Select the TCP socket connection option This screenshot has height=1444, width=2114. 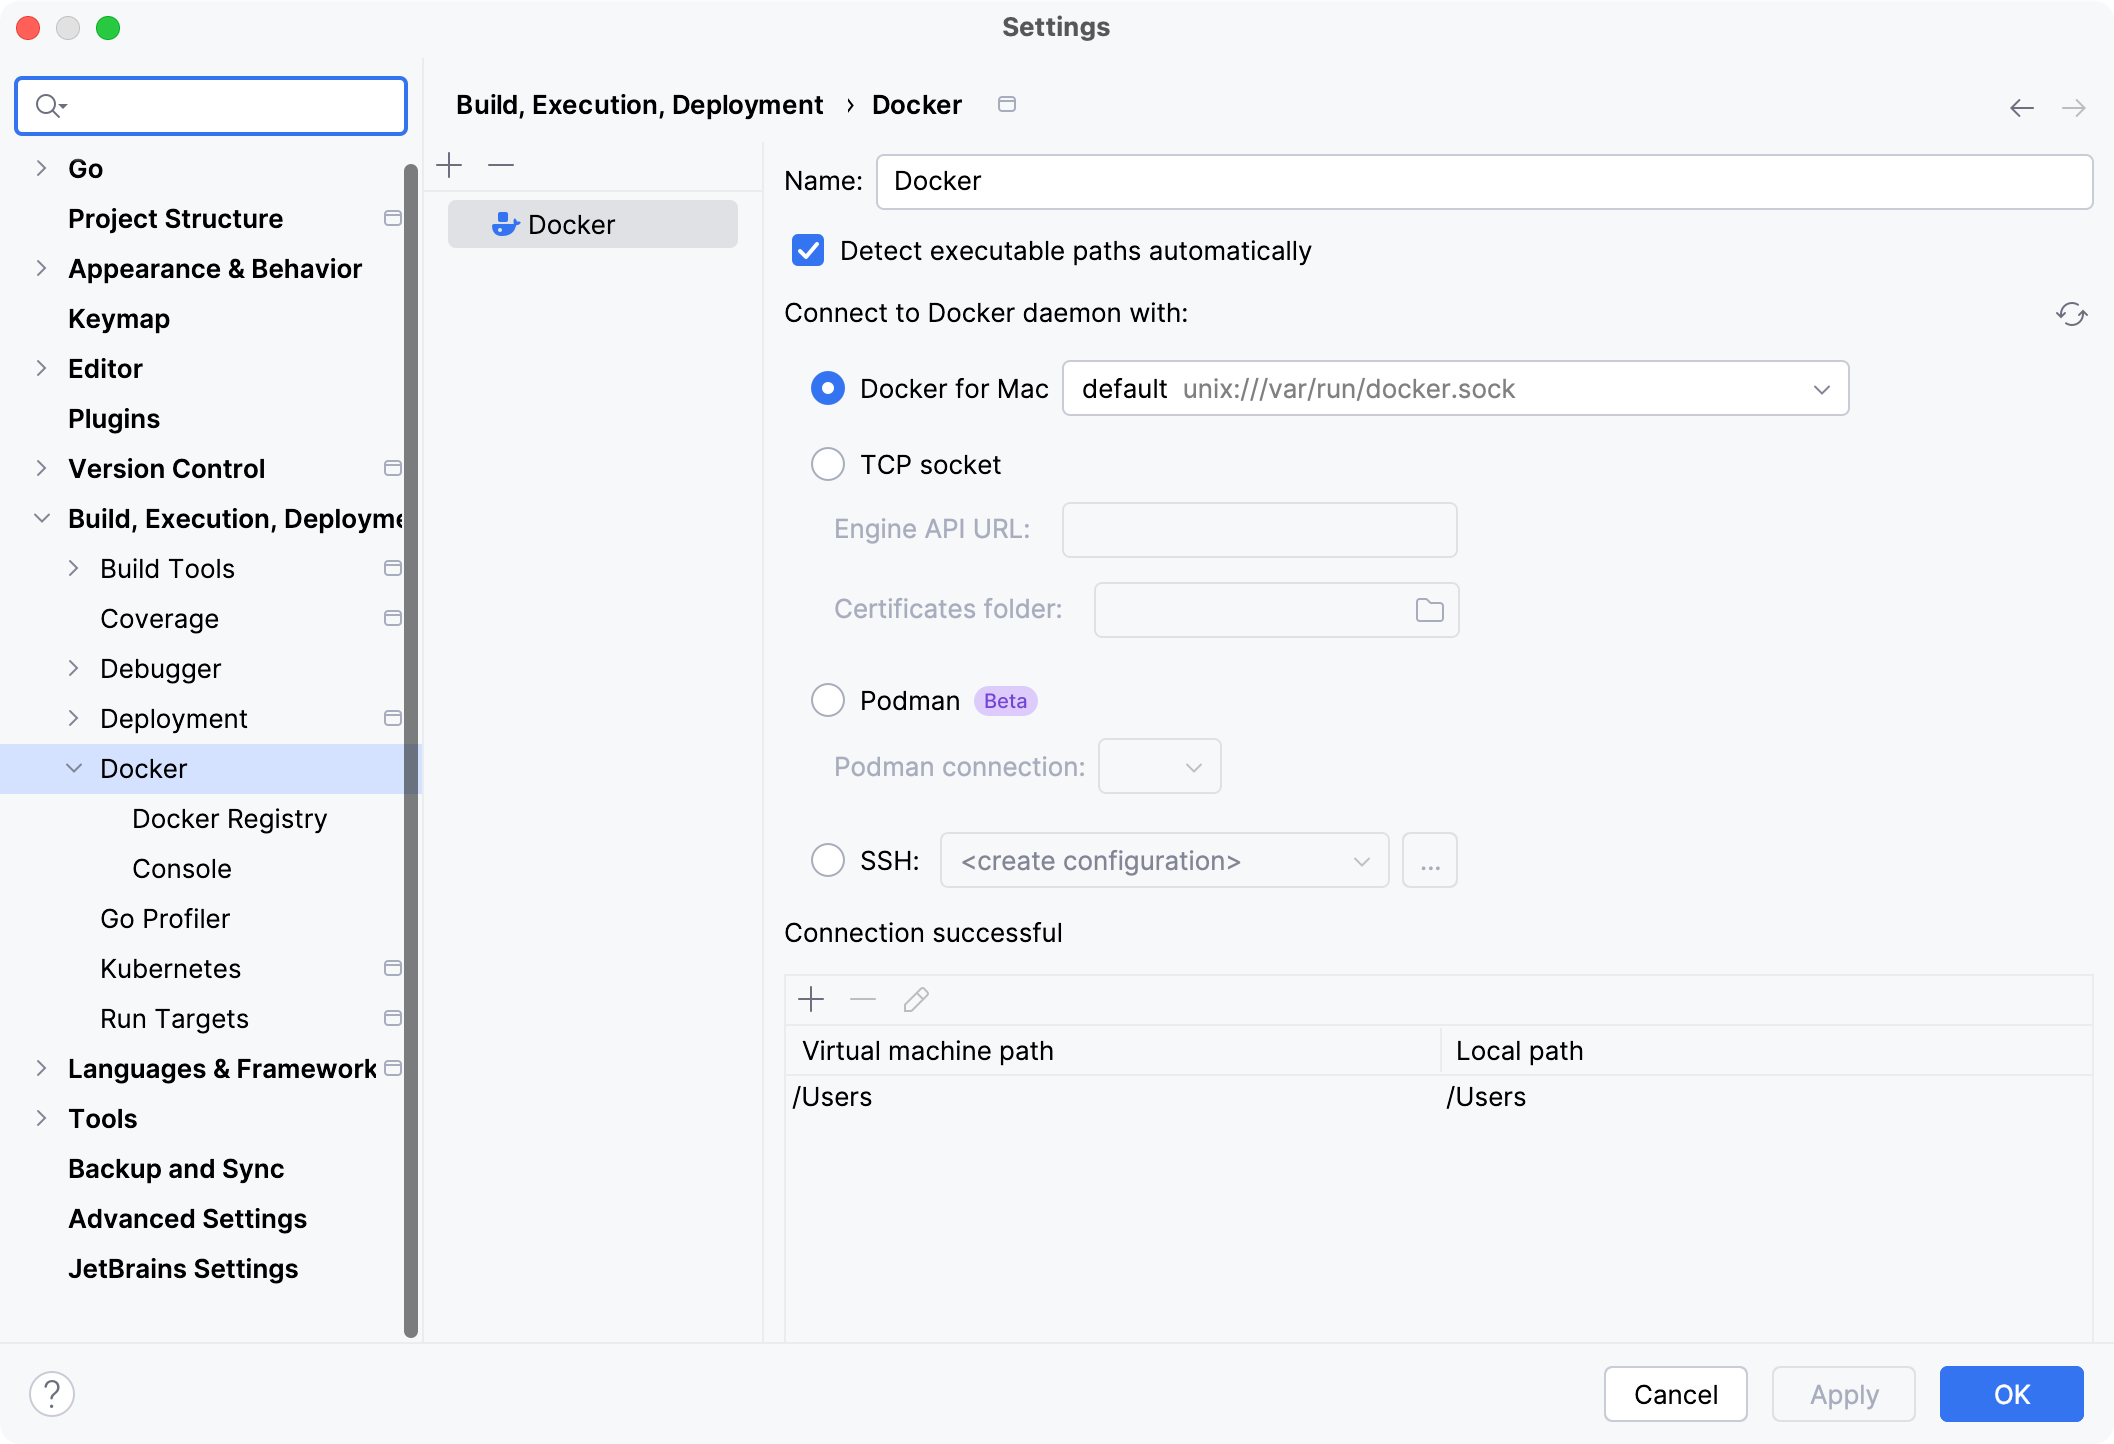827,464
